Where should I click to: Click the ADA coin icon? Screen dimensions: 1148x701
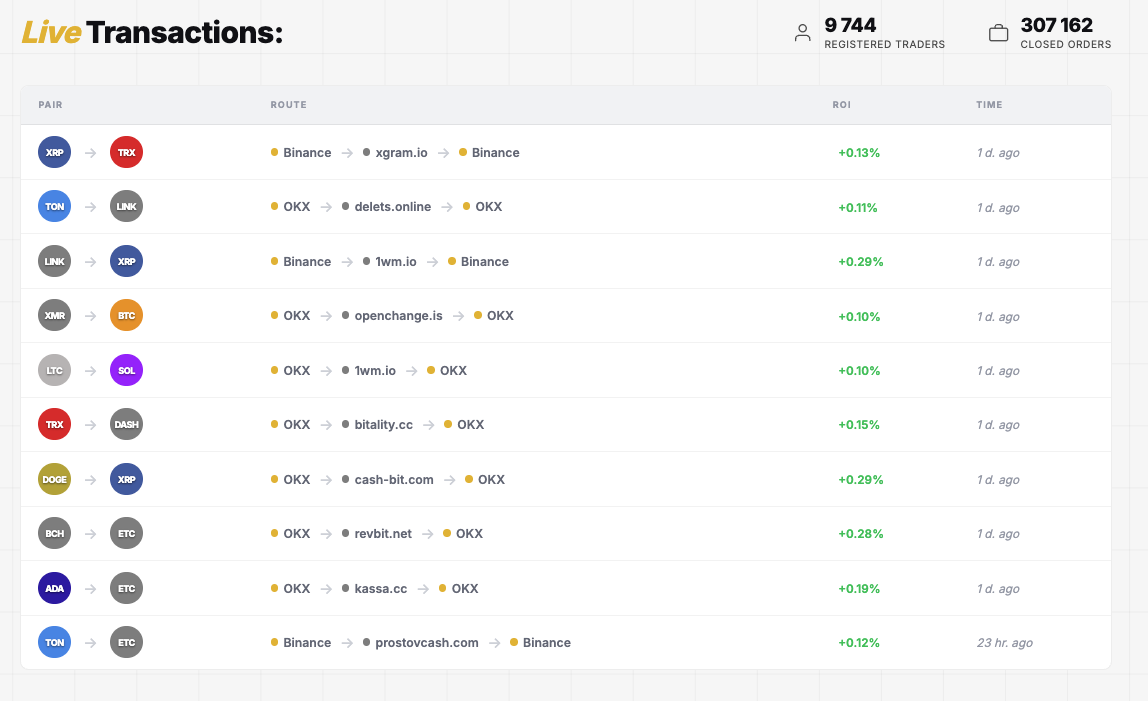click(x=54, y=588)
